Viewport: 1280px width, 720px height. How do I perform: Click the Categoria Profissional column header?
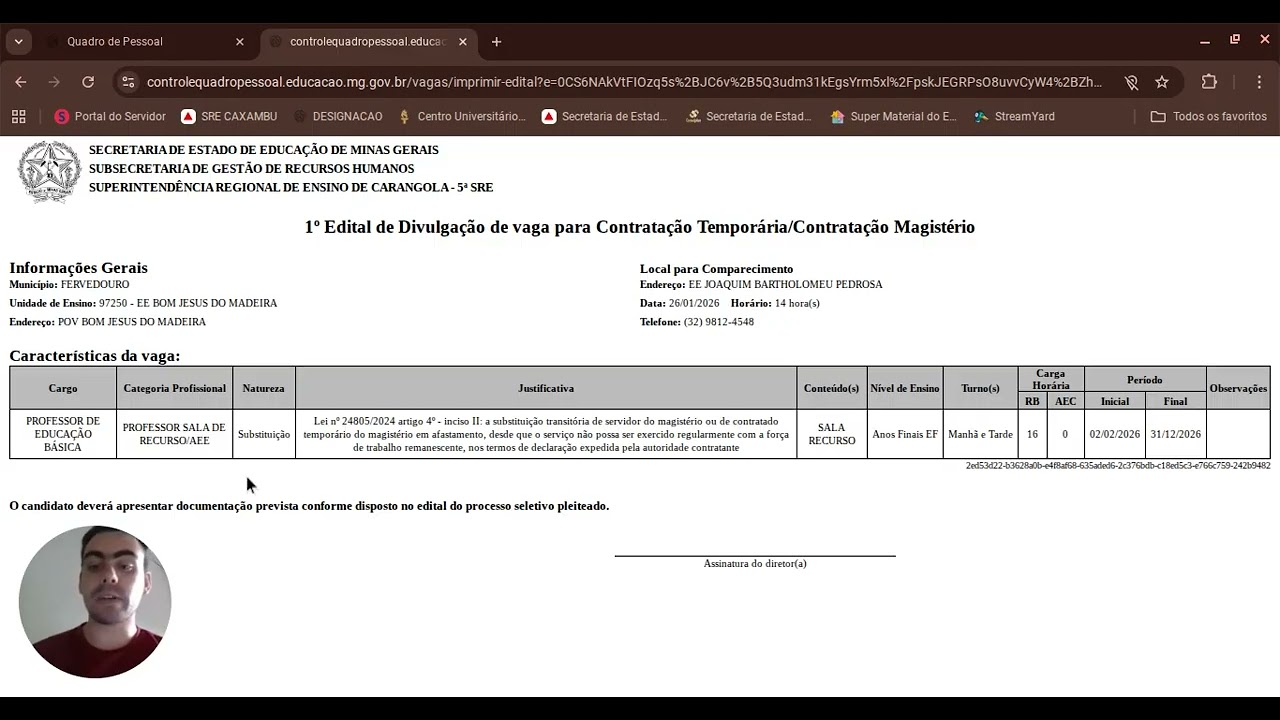(174, 388)
